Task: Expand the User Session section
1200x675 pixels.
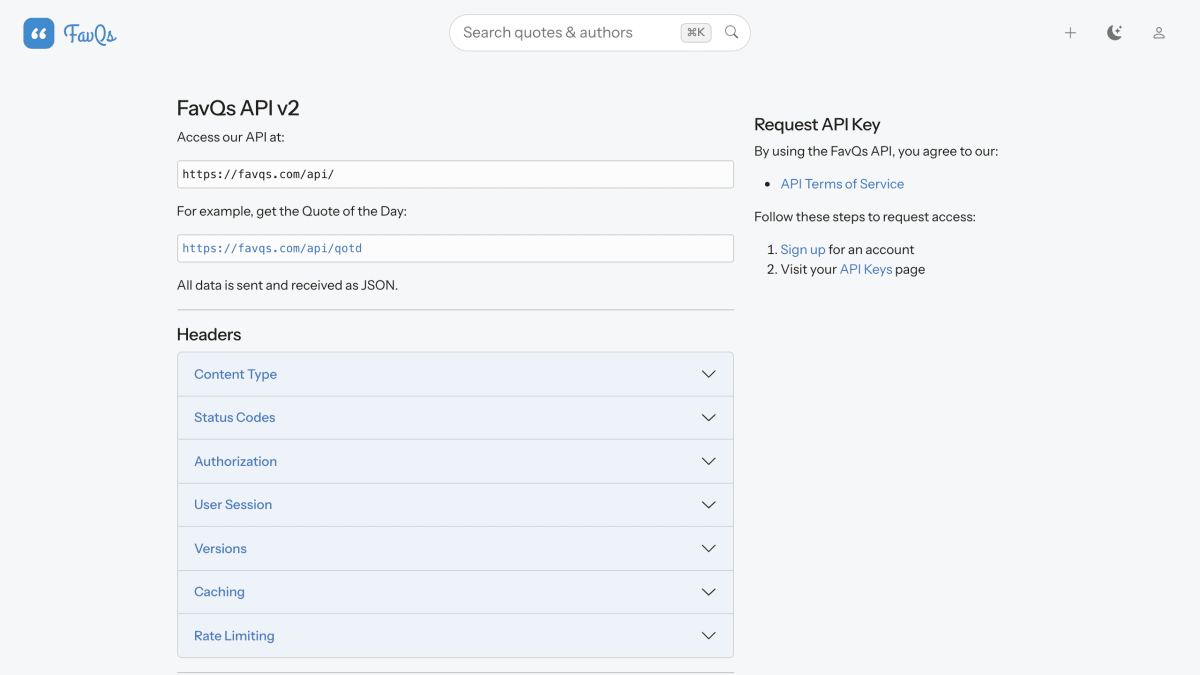Action: pyautogui.click(x=455, y=505)
